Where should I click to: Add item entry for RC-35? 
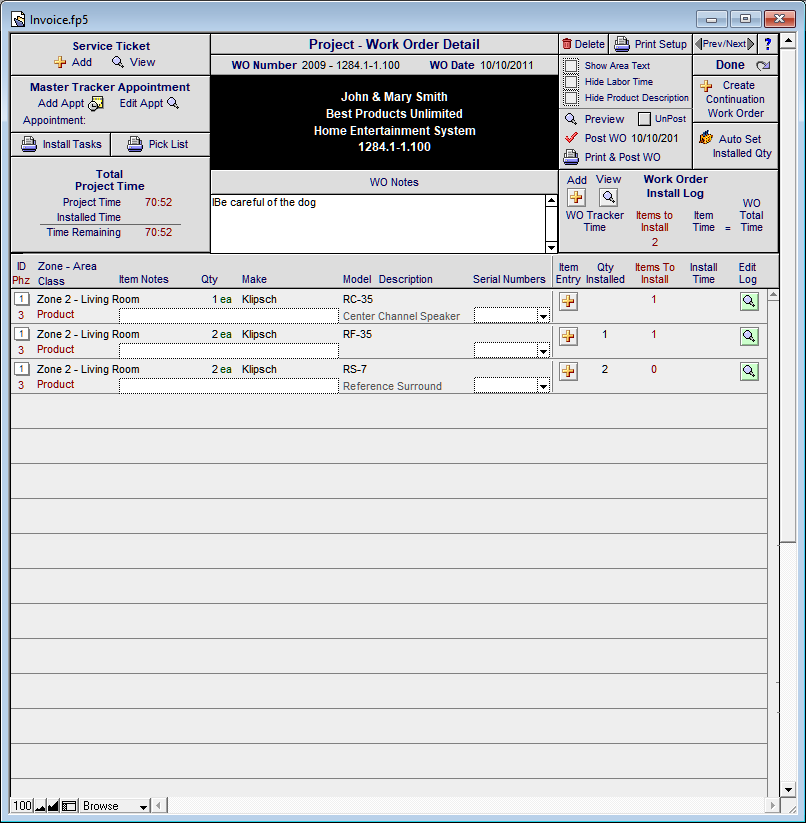coord(568,301)
